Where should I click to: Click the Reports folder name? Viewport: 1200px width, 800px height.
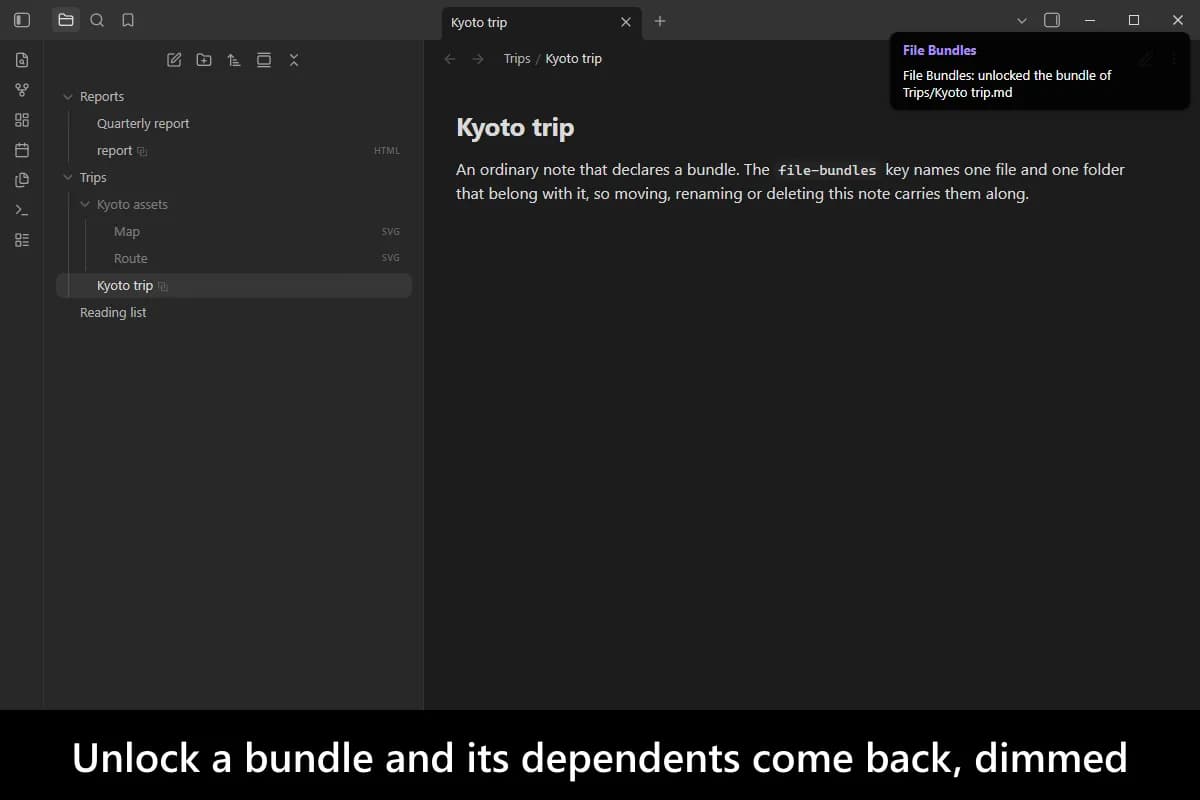102,97
